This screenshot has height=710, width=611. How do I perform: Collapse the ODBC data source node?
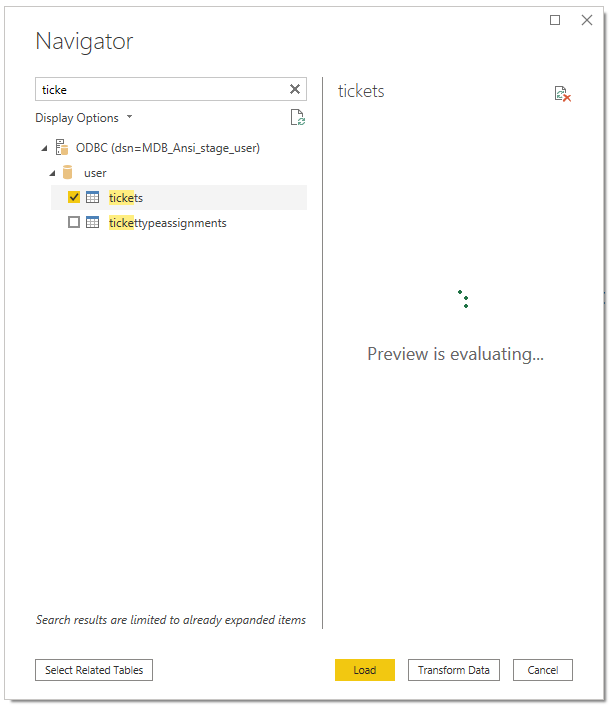[x=44, y=148]
